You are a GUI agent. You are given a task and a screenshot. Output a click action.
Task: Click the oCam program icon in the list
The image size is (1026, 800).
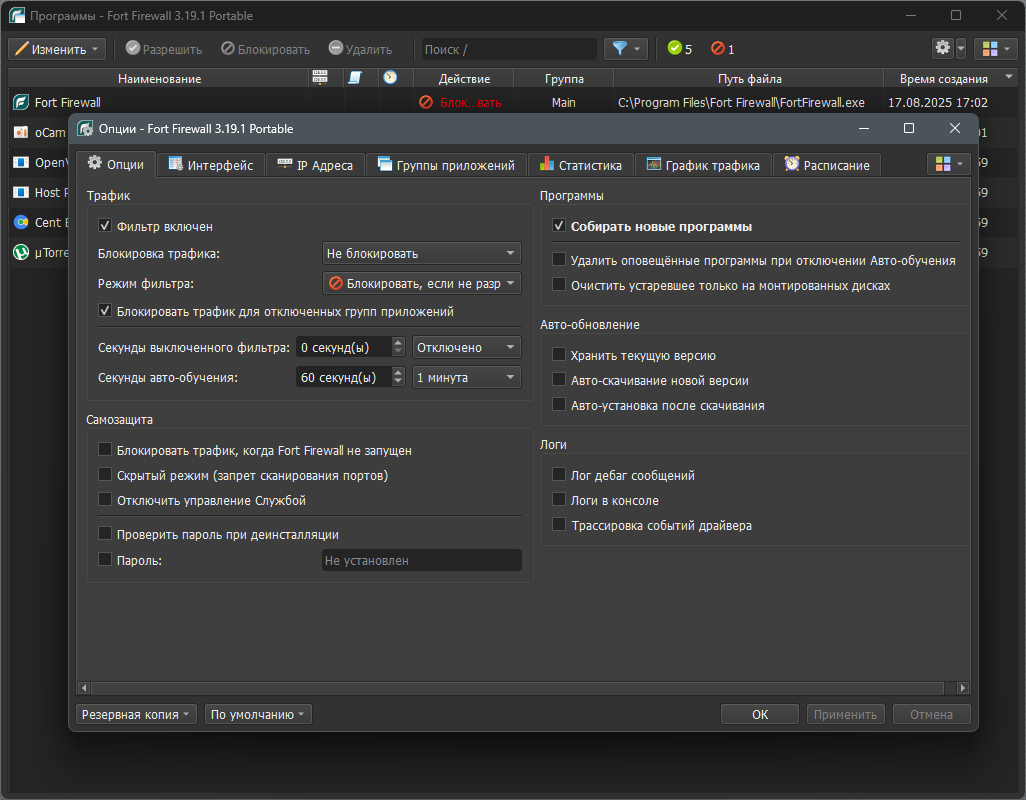[21, 133]
